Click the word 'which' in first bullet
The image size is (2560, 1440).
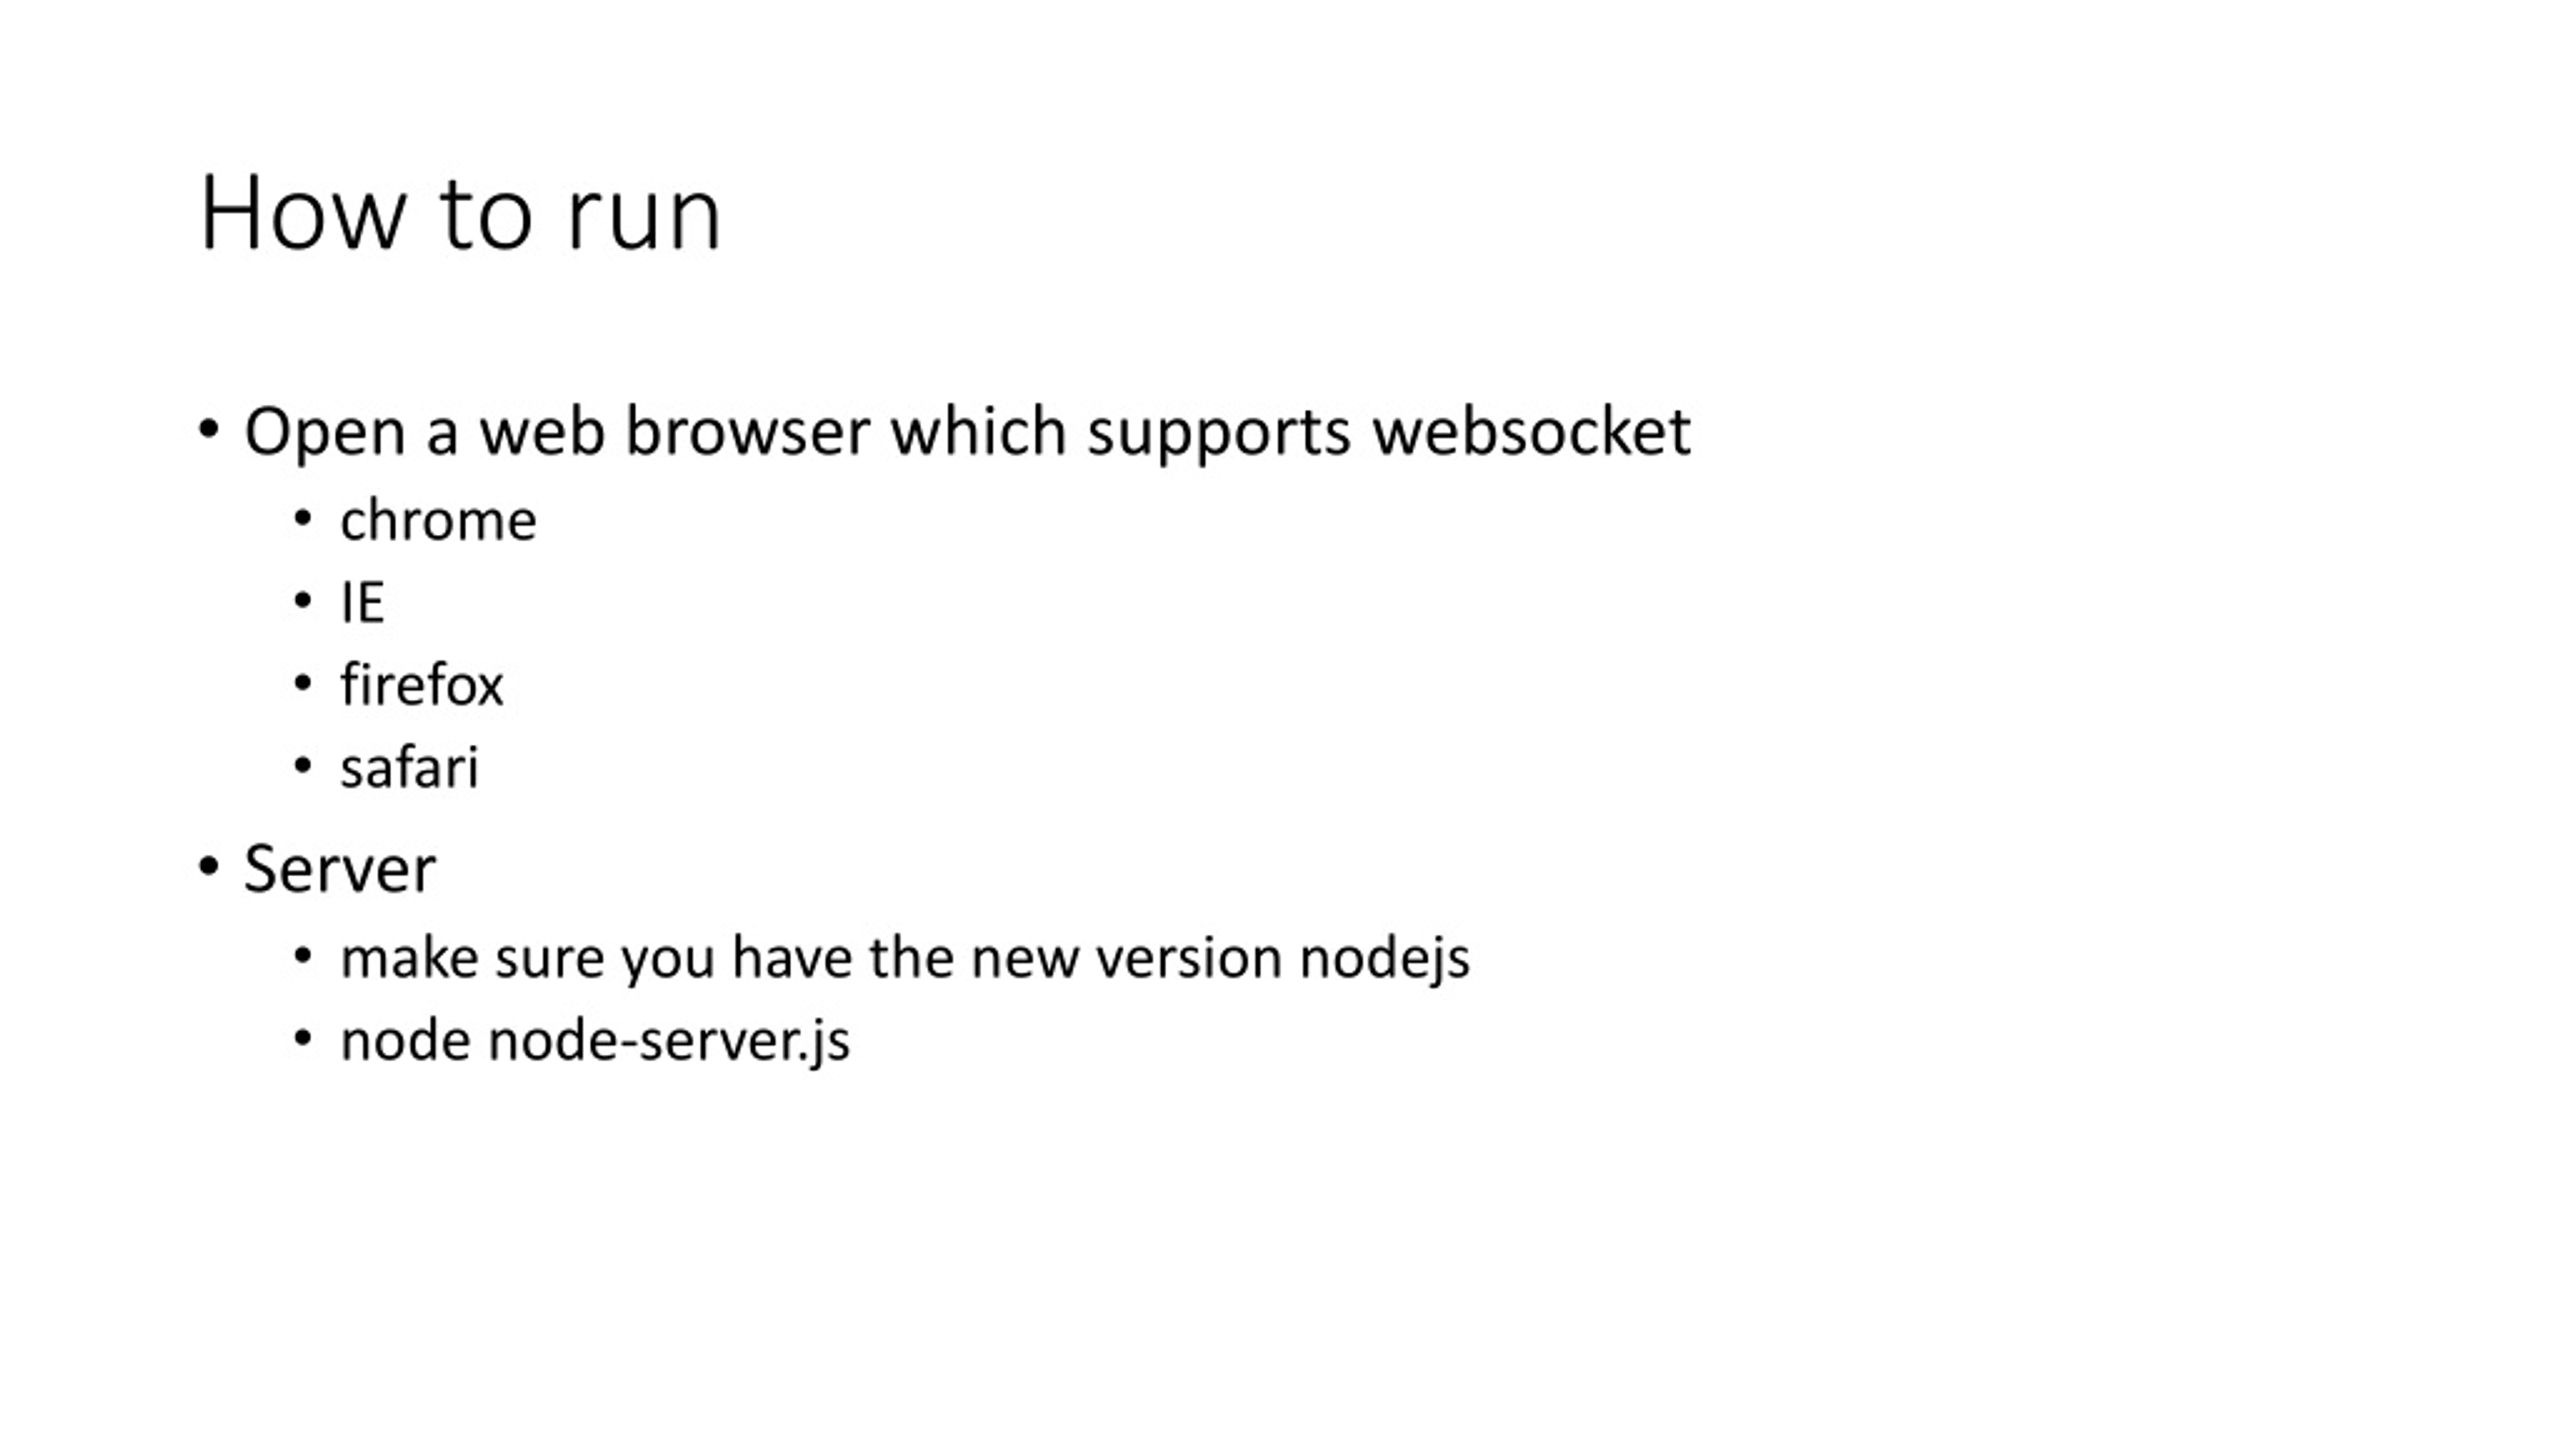pos(978,432)
